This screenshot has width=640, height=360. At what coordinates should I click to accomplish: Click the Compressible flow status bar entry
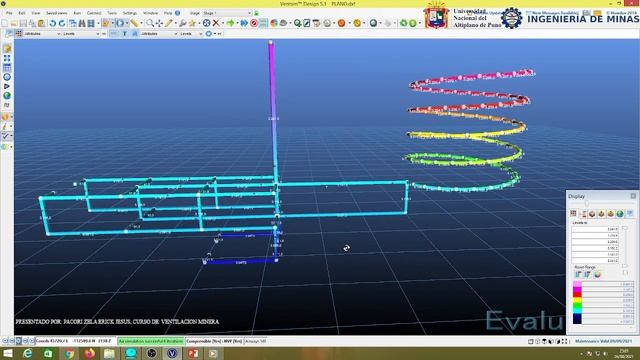[x=214, y=341]
